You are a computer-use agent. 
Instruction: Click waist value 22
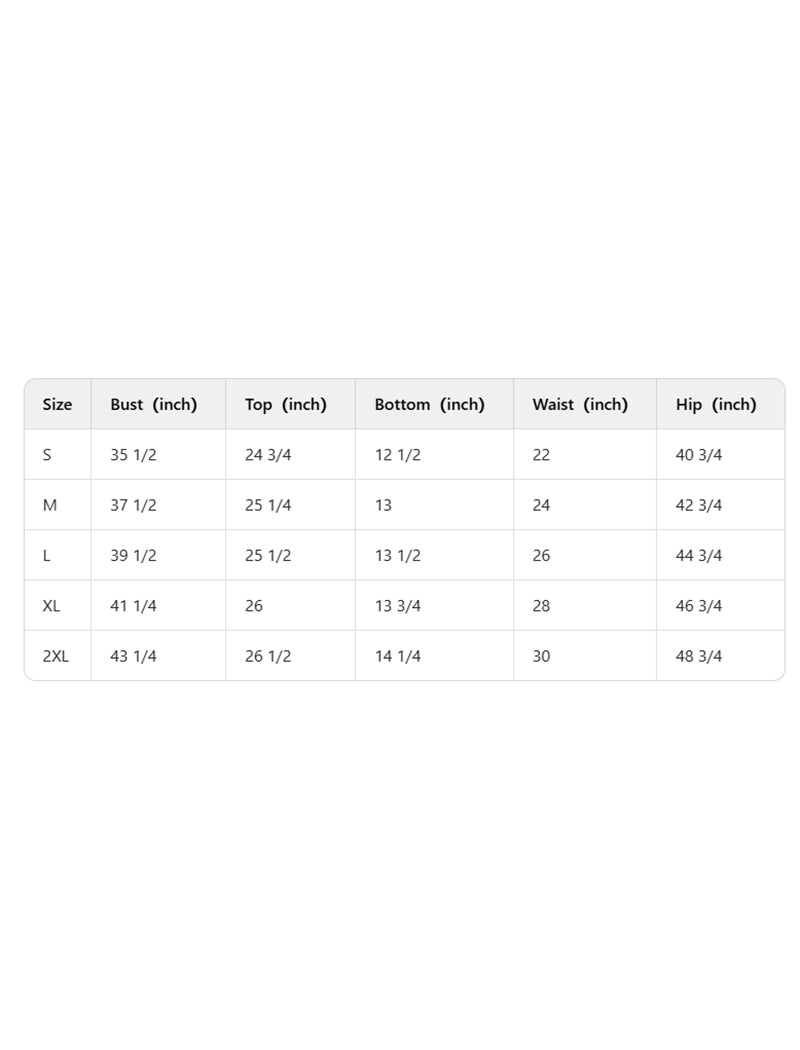(541, 455)
